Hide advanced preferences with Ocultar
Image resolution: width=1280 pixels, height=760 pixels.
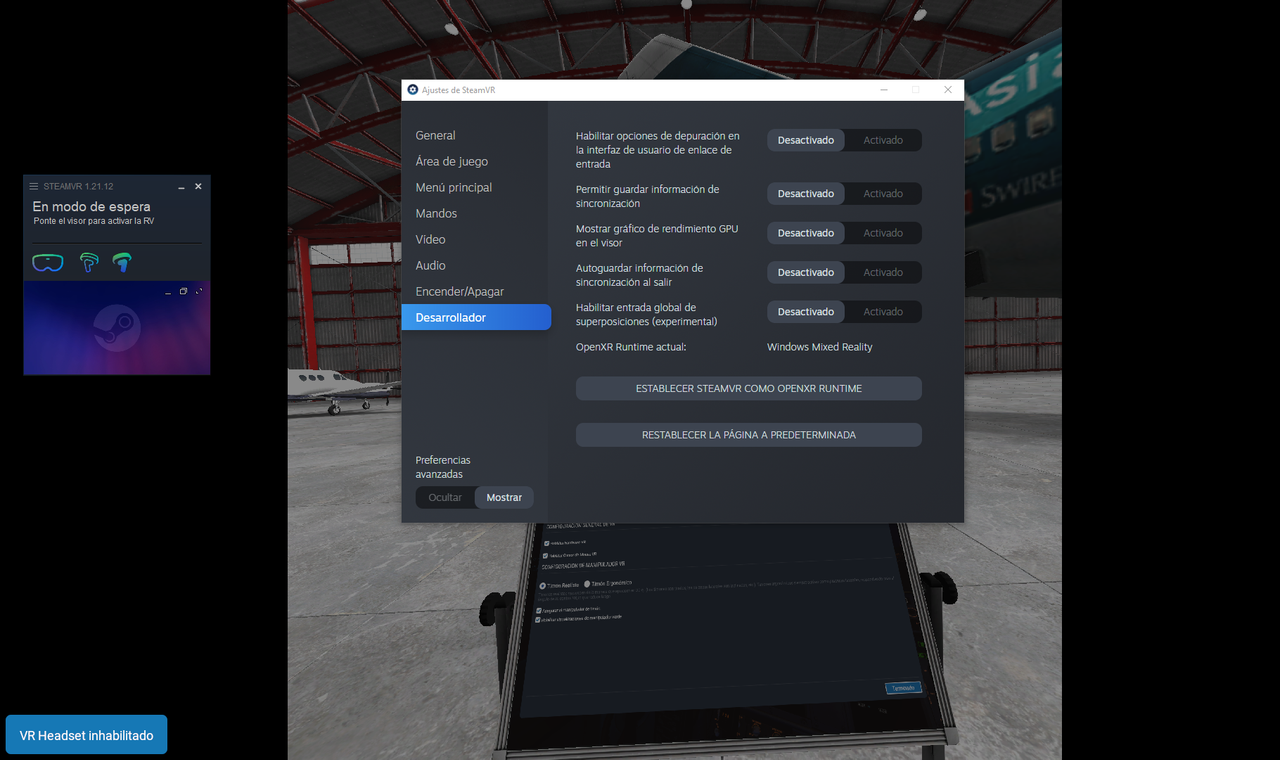[x=445, y=497]
